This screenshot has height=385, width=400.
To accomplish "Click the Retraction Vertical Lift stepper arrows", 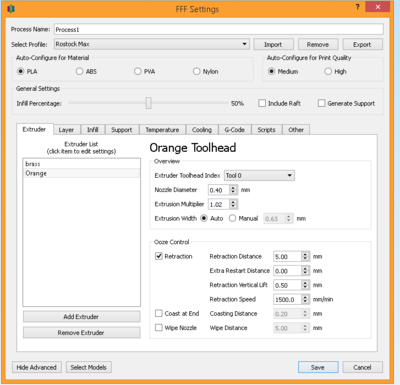I will click(305, 285).
